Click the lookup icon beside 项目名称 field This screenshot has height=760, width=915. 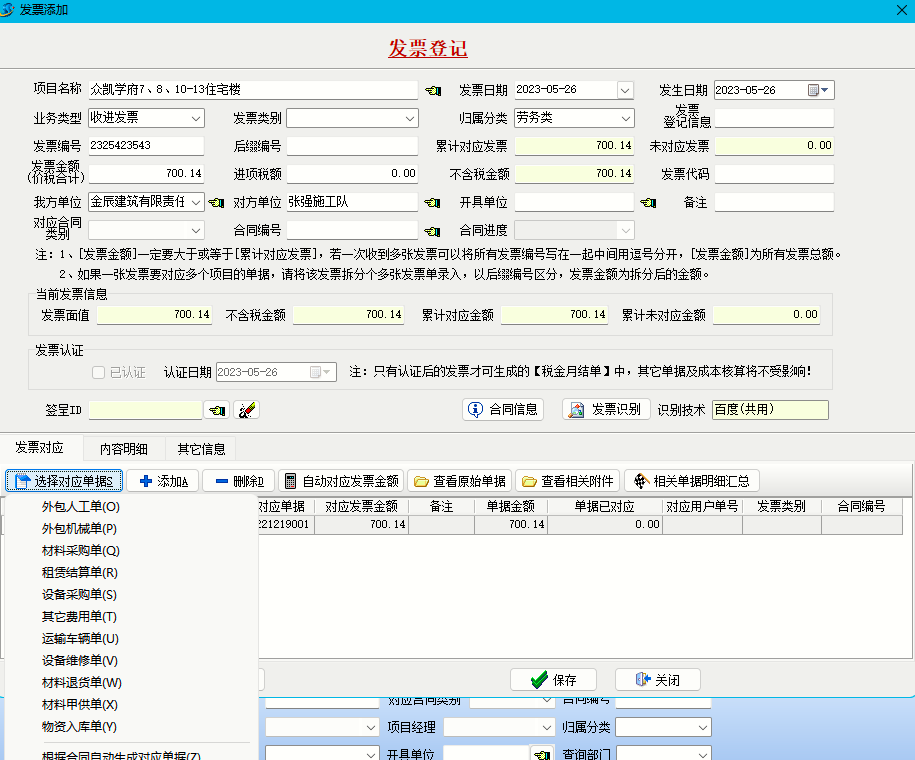432,90
